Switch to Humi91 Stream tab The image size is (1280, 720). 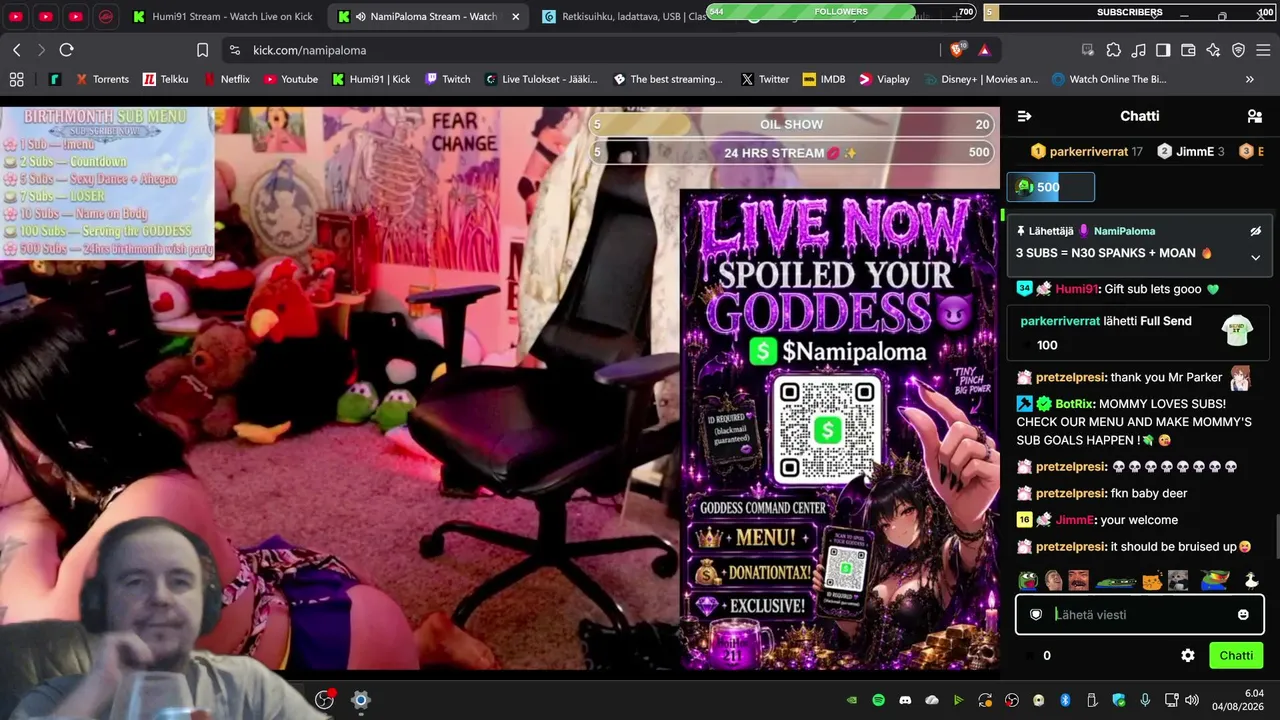(223, 17)
